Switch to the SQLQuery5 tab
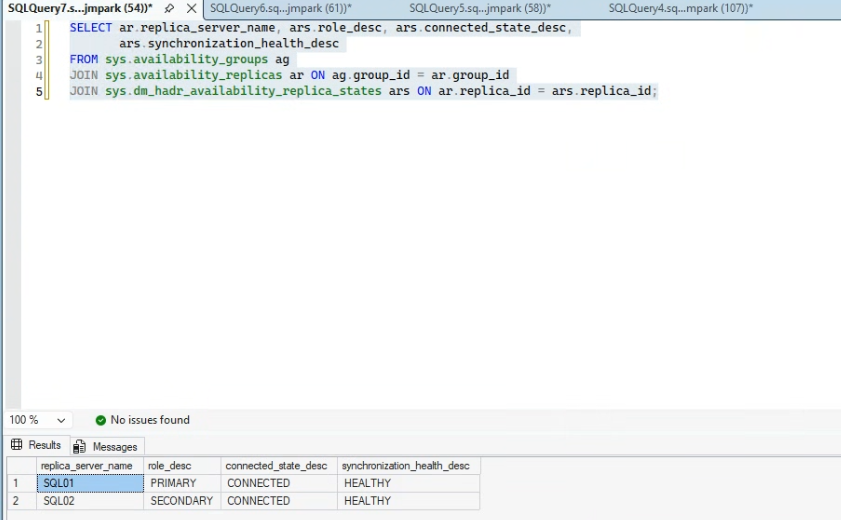The image size is (841, 520). (479, 8)
